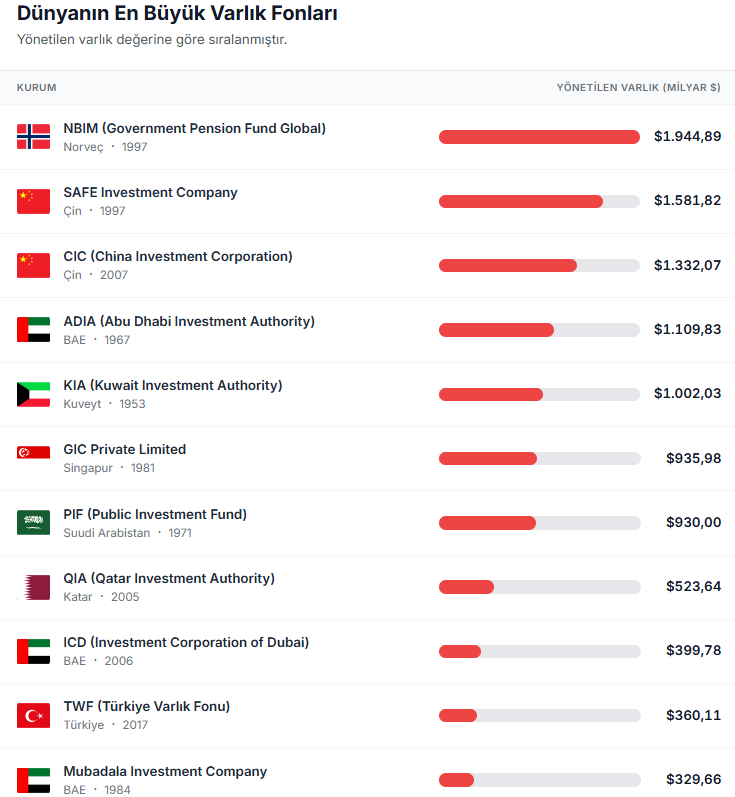Viewport: 735px width, 797px height.
Task: Click the Qatar flag next to QIA
Action: click(33, 587)
